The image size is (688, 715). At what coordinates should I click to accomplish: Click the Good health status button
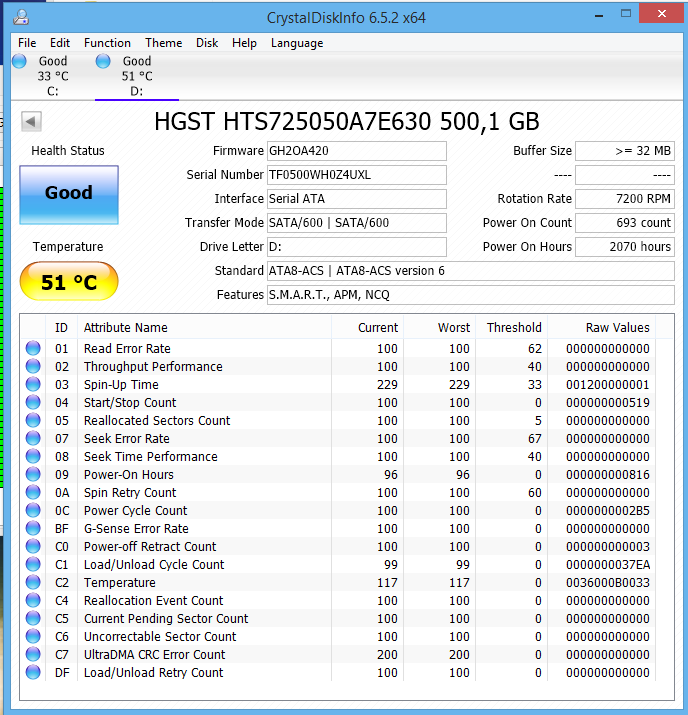tap(69, 195)
